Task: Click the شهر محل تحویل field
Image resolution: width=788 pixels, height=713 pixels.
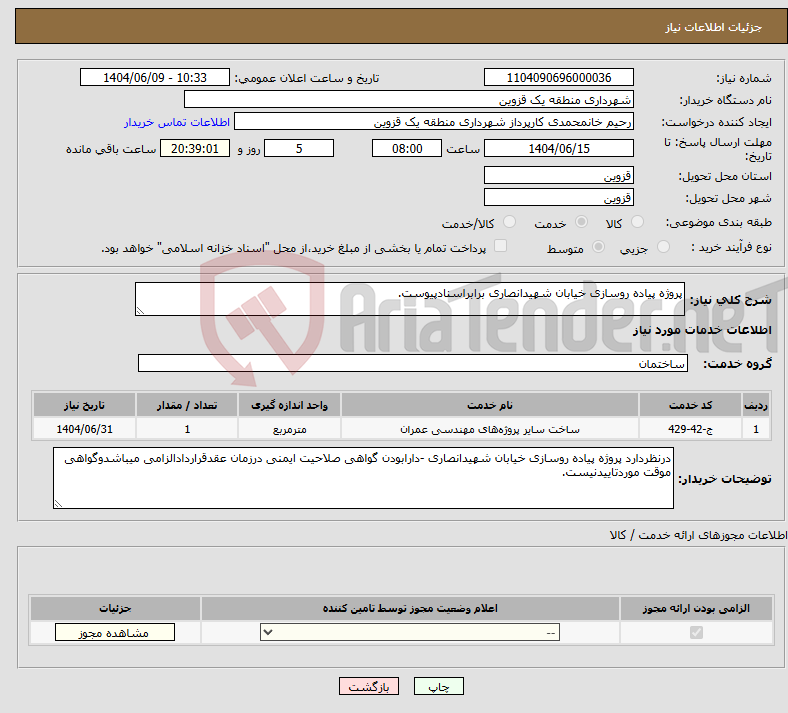Action: (x=559, y=197)
